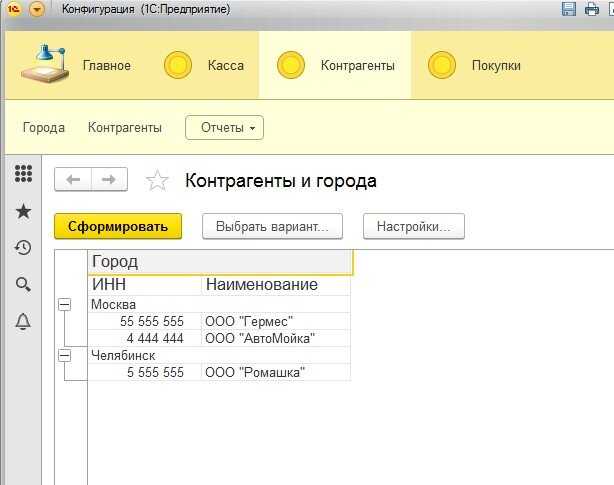Viewport: 614px width, 485px height.
Task: Open the Города link
Action: point(44,127)
